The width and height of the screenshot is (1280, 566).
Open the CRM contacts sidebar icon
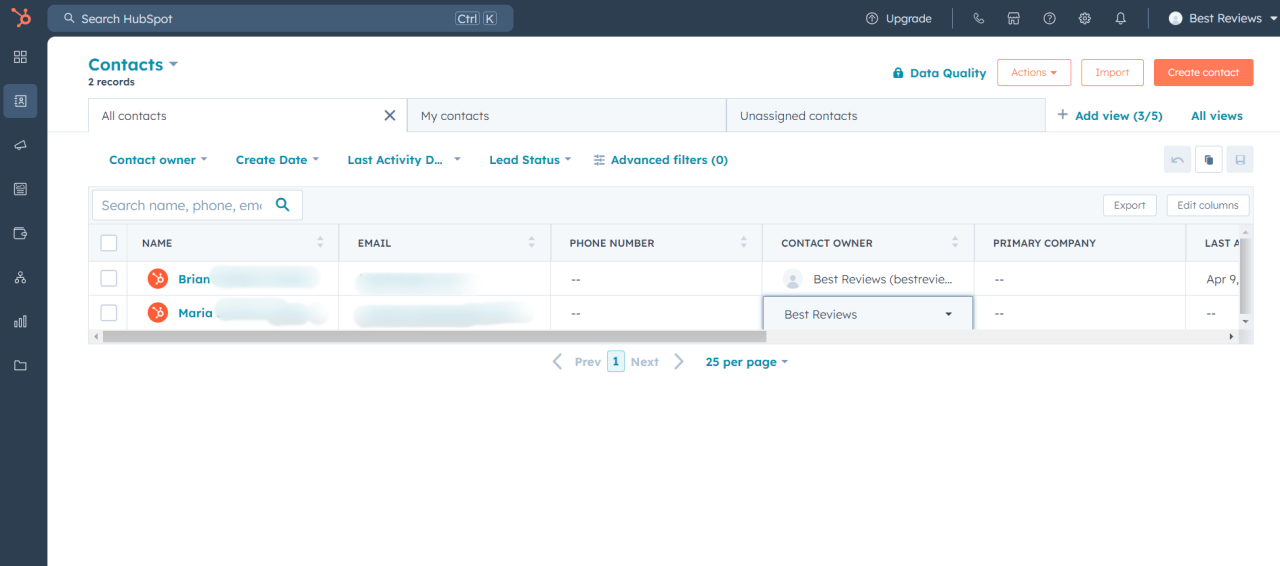20,101
